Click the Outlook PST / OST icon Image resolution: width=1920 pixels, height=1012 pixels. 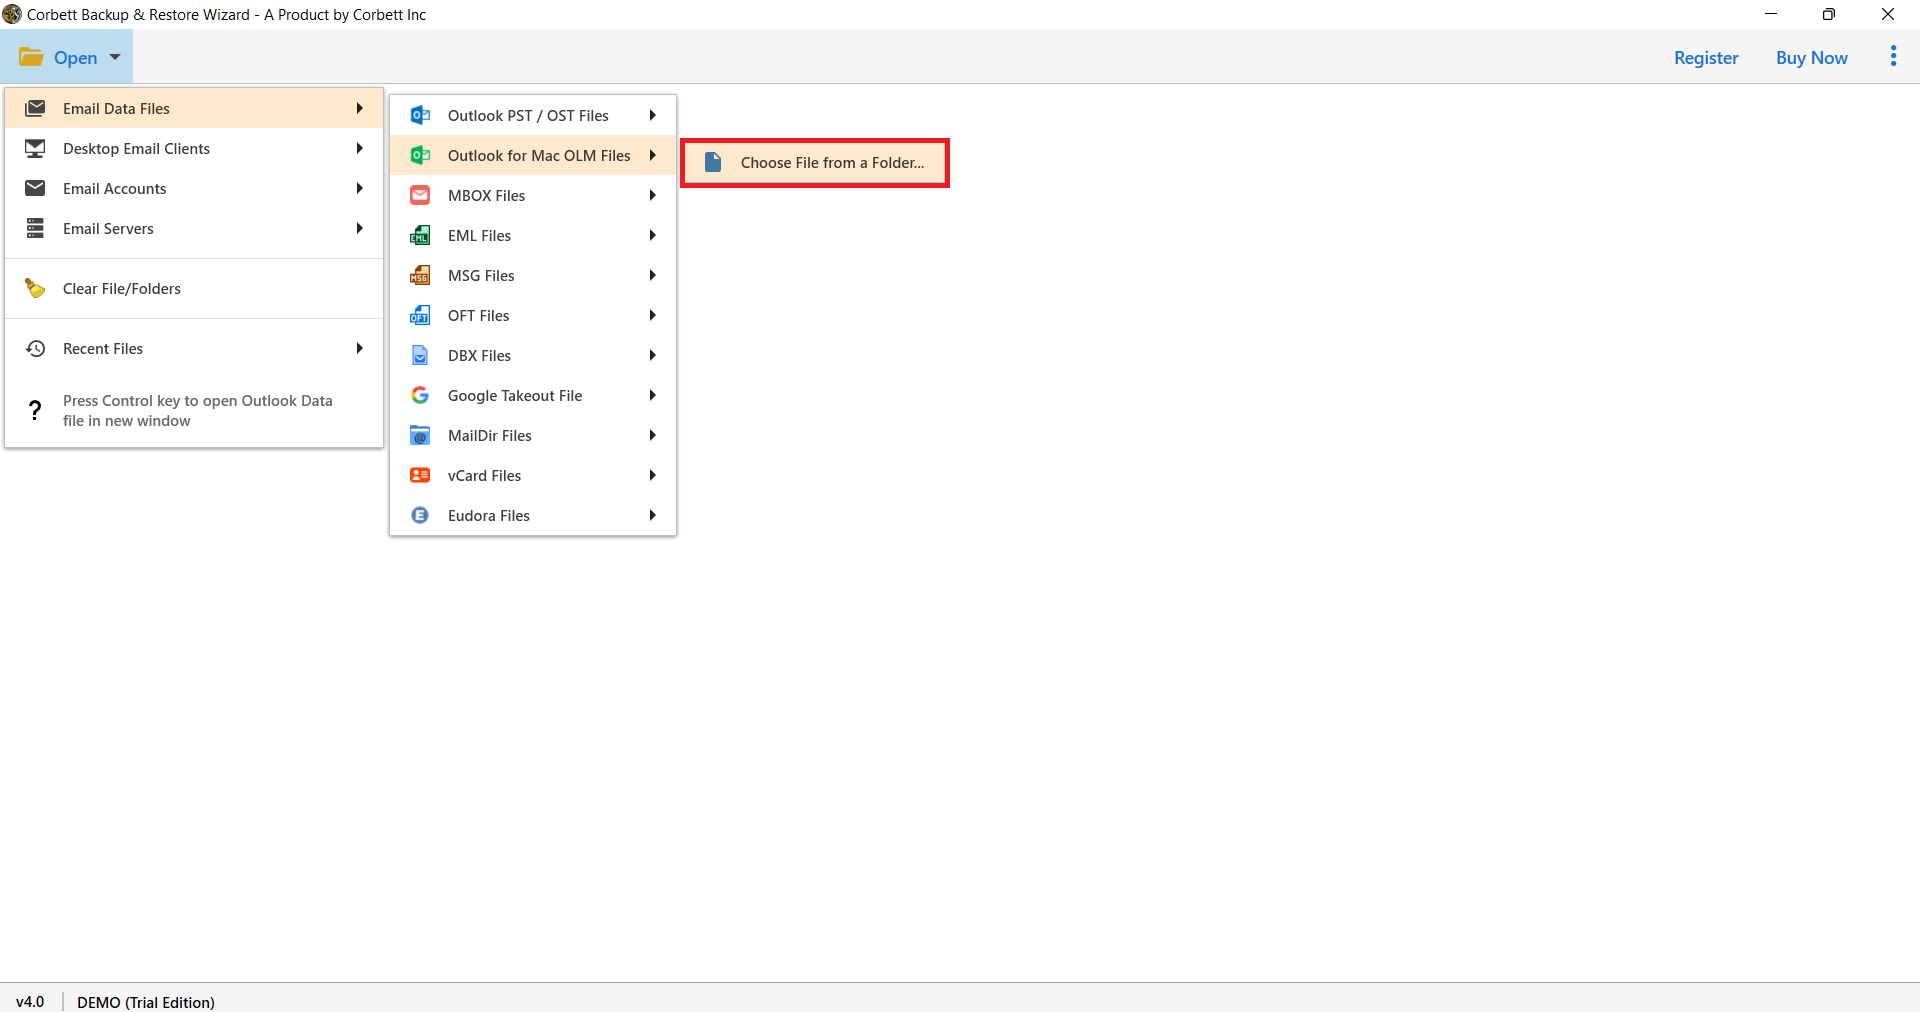tap(420, 115)
